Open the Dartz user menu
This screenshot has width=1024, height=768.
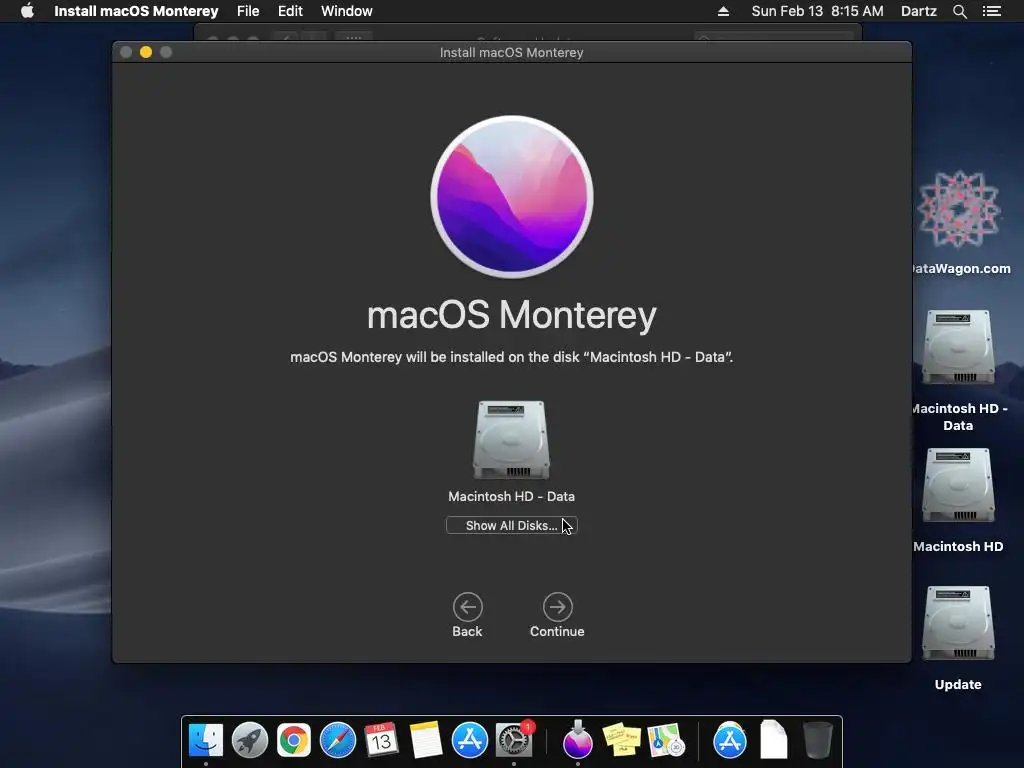tap(918, 11)
